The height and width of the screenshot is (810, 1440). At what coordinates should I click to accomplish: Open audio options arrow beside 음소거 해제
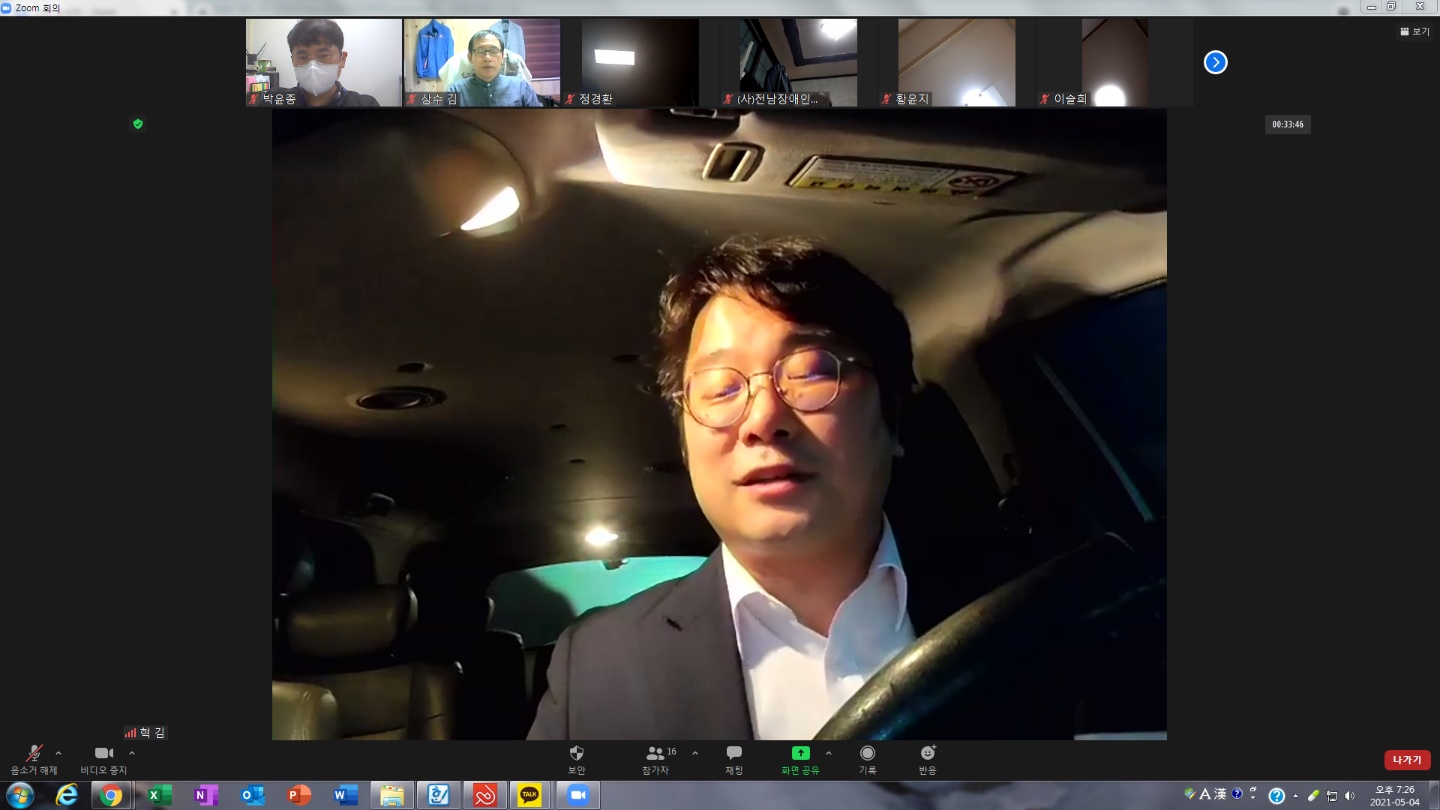[58, 753]
